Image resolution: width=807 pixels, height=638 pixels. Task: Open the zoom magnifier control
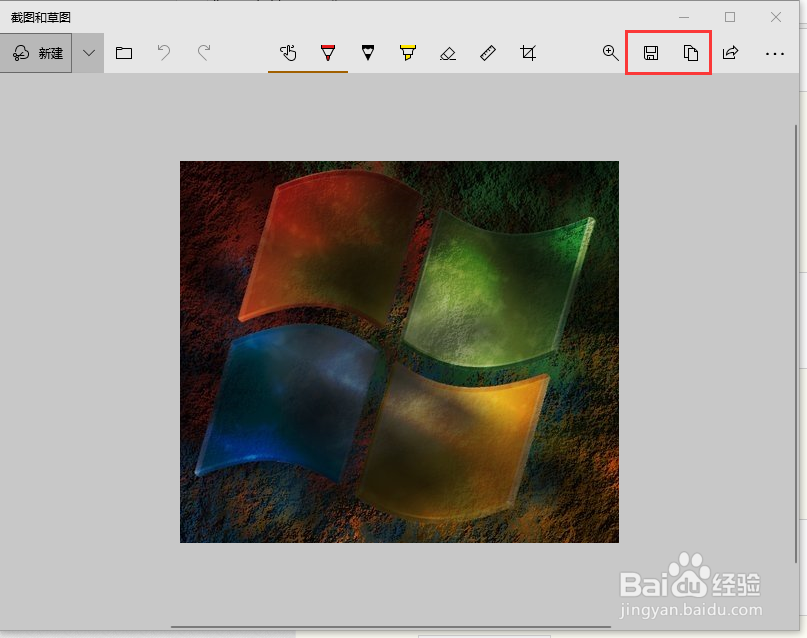click(610, 52)
